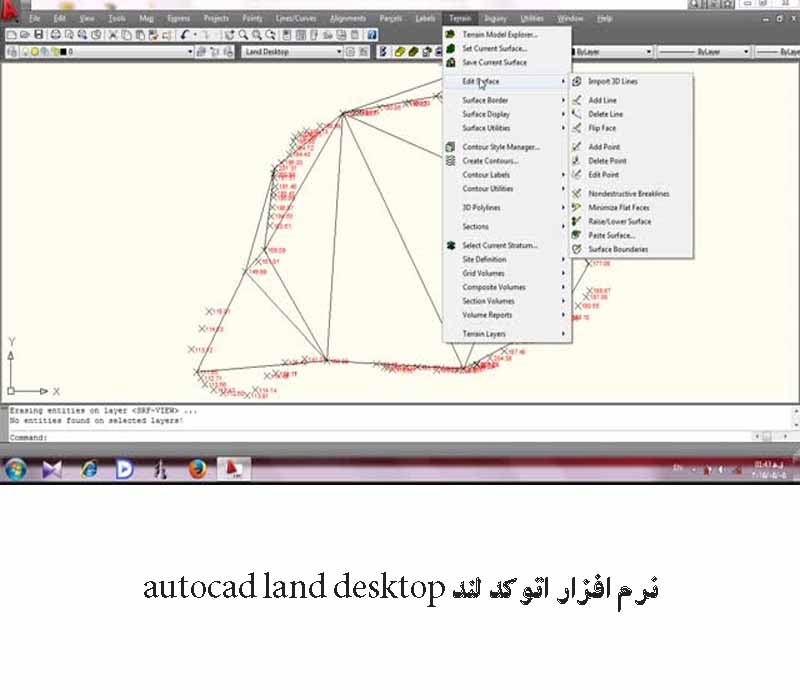Open the Layer Properties Manager
Screen dimensions: 800x700
[x=9, y=51]
